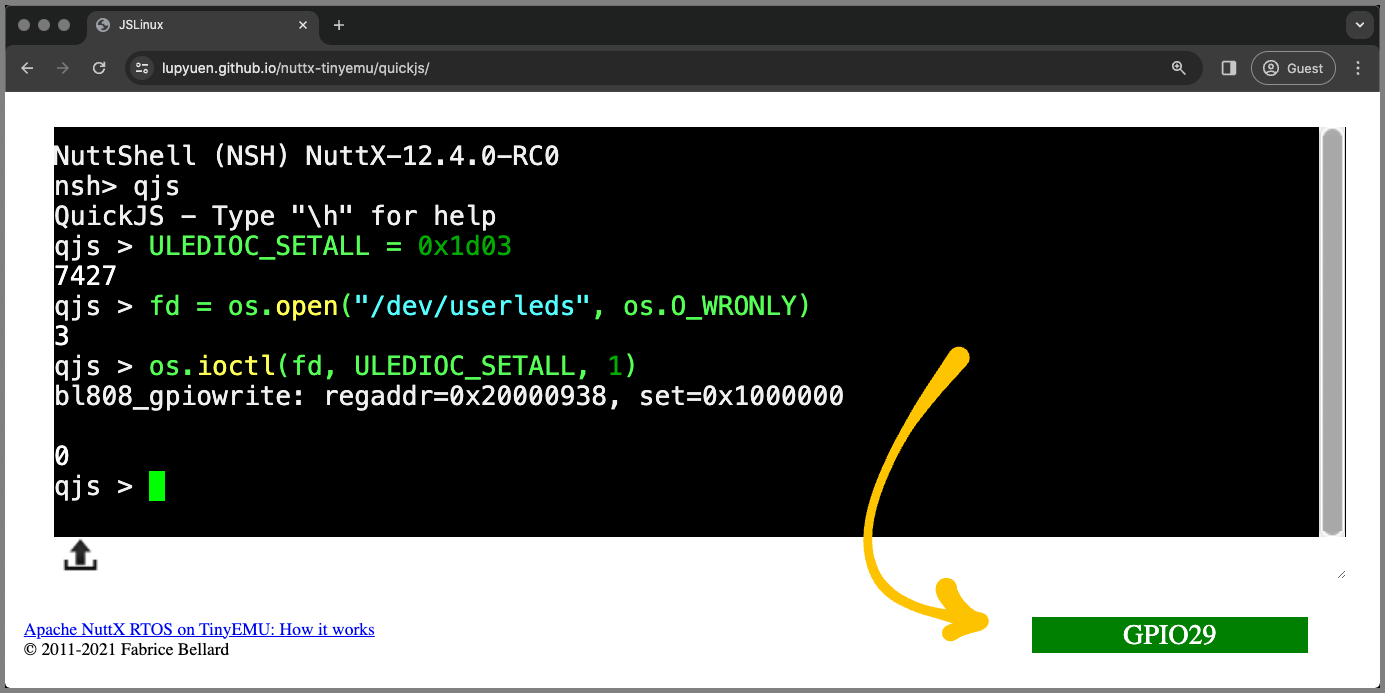Open a new tab with plus button
Screen dimensions: 1385x693
click(339, 25)
